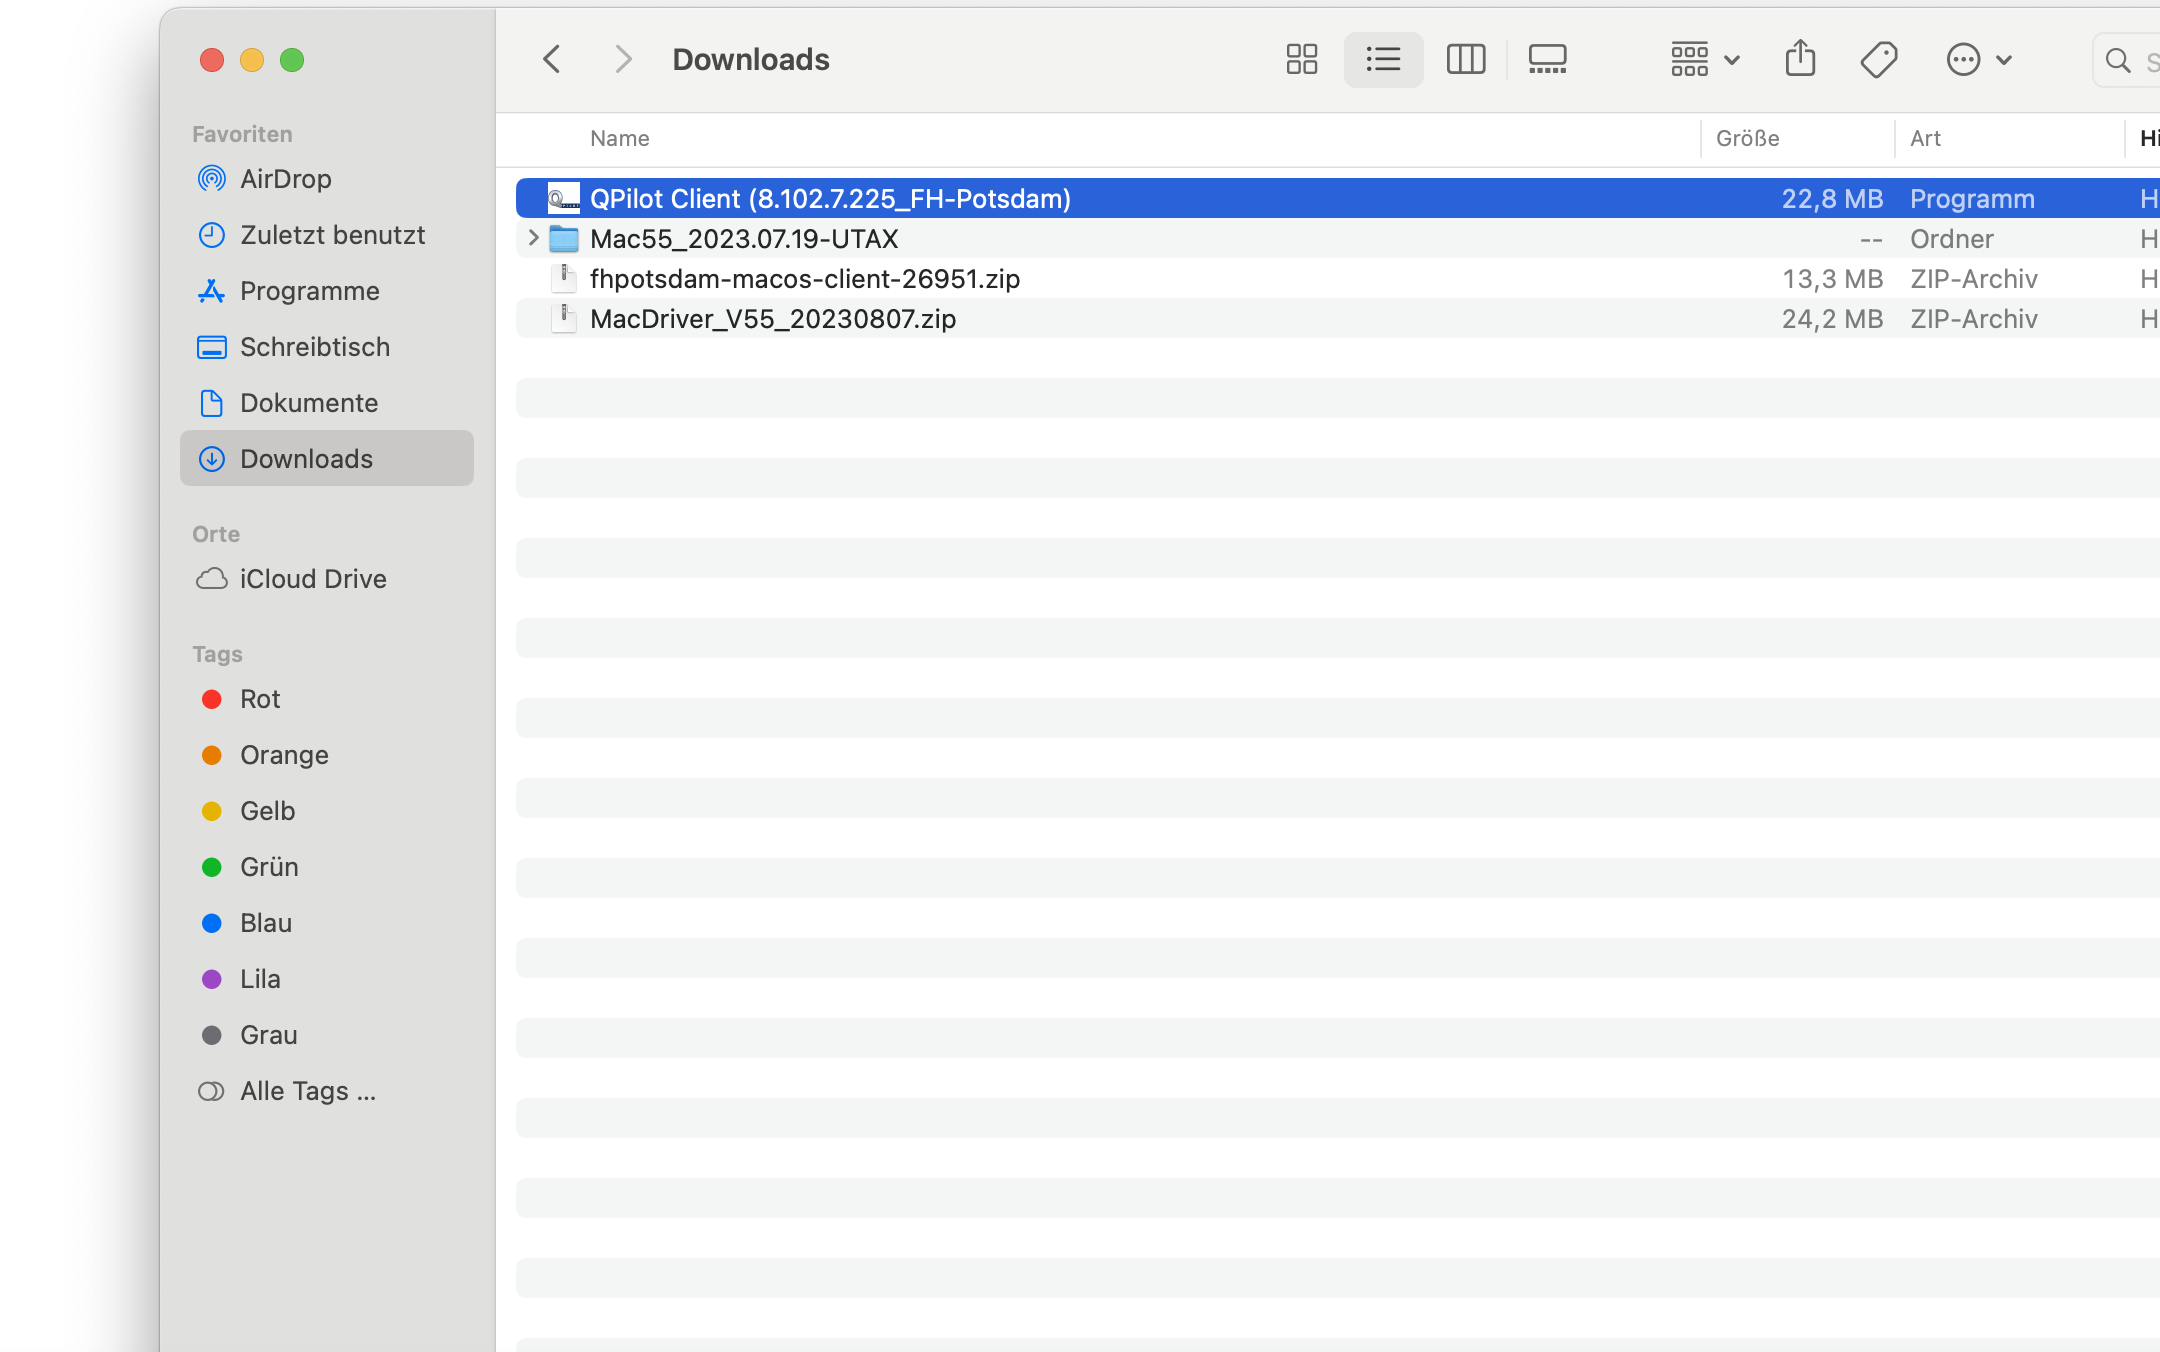Select the Blau tag
This screenshot has width=2160, height=1352.
(x=326, y=922)
